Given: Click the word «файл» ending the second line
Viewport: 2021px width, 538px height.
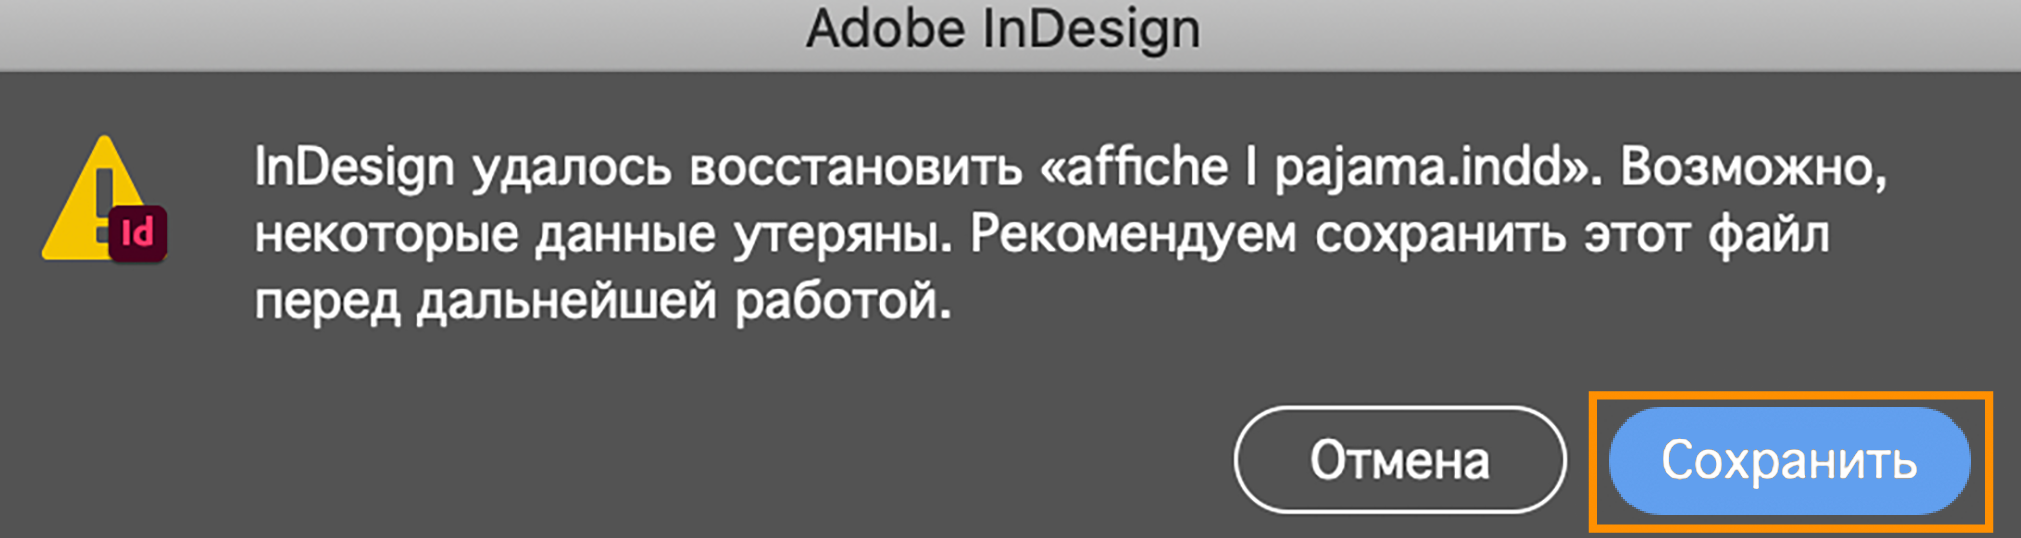Looking at the screenshot, I should (x=1768, y=235).
